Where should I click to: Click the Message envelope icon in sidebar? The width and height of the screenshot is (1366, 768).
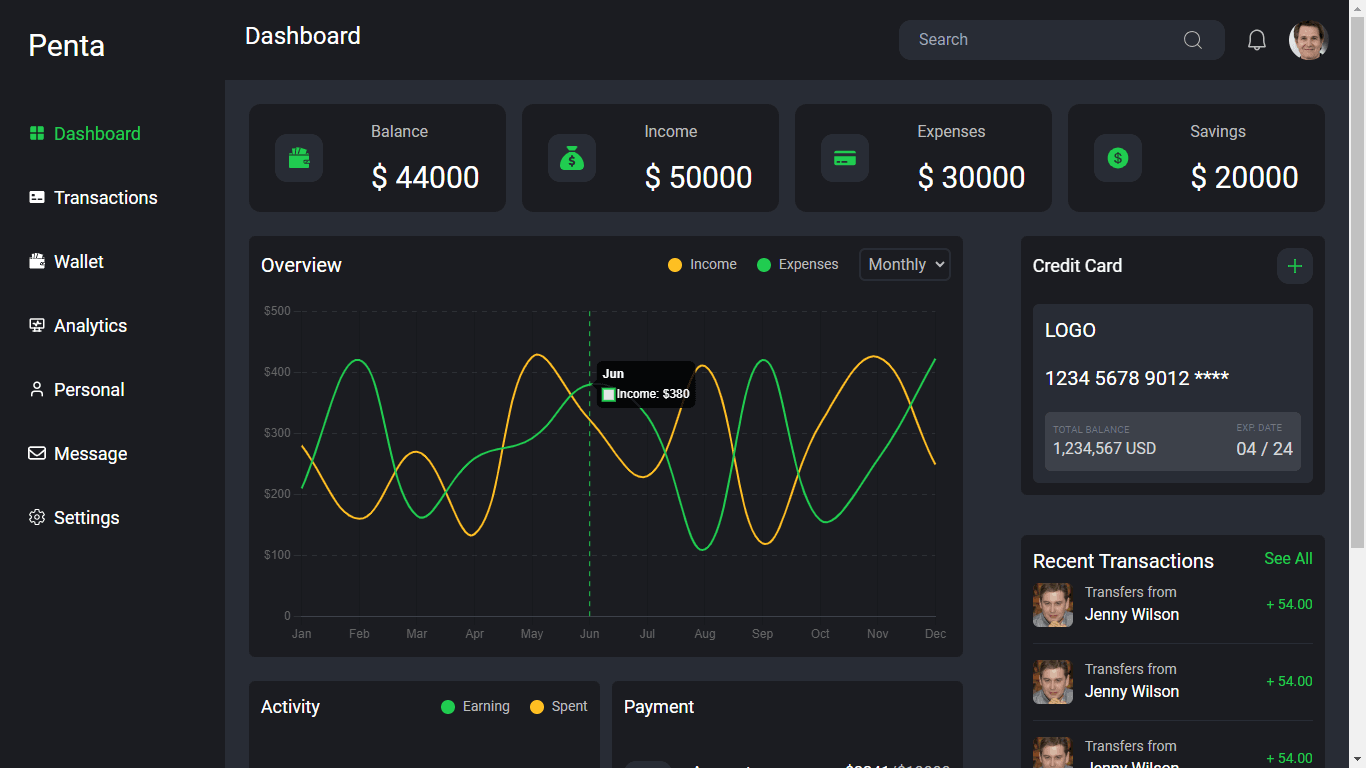37,453
